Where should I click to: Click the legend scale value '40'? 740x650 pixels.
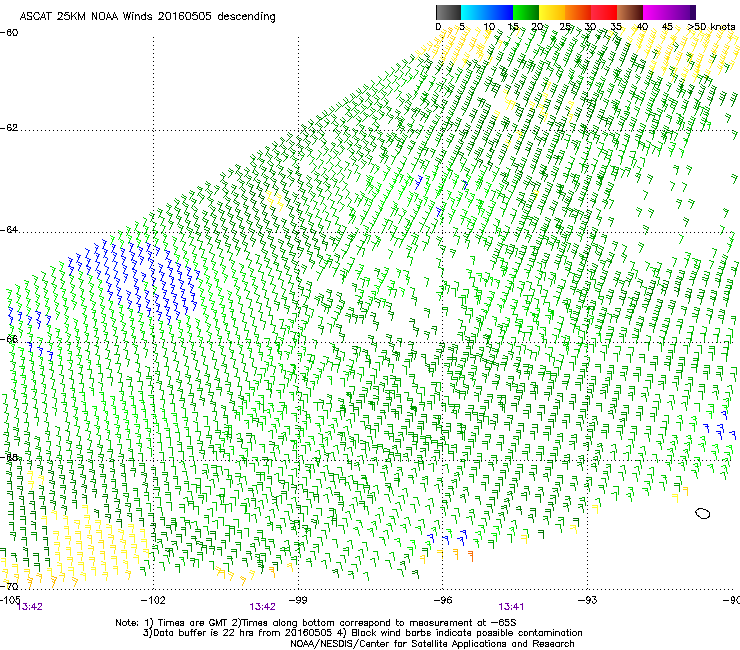point(642,27)
